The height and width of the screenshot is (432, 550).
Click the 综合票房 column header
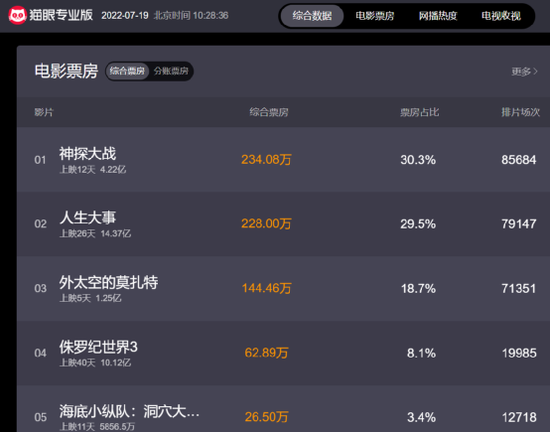(269, 112)
